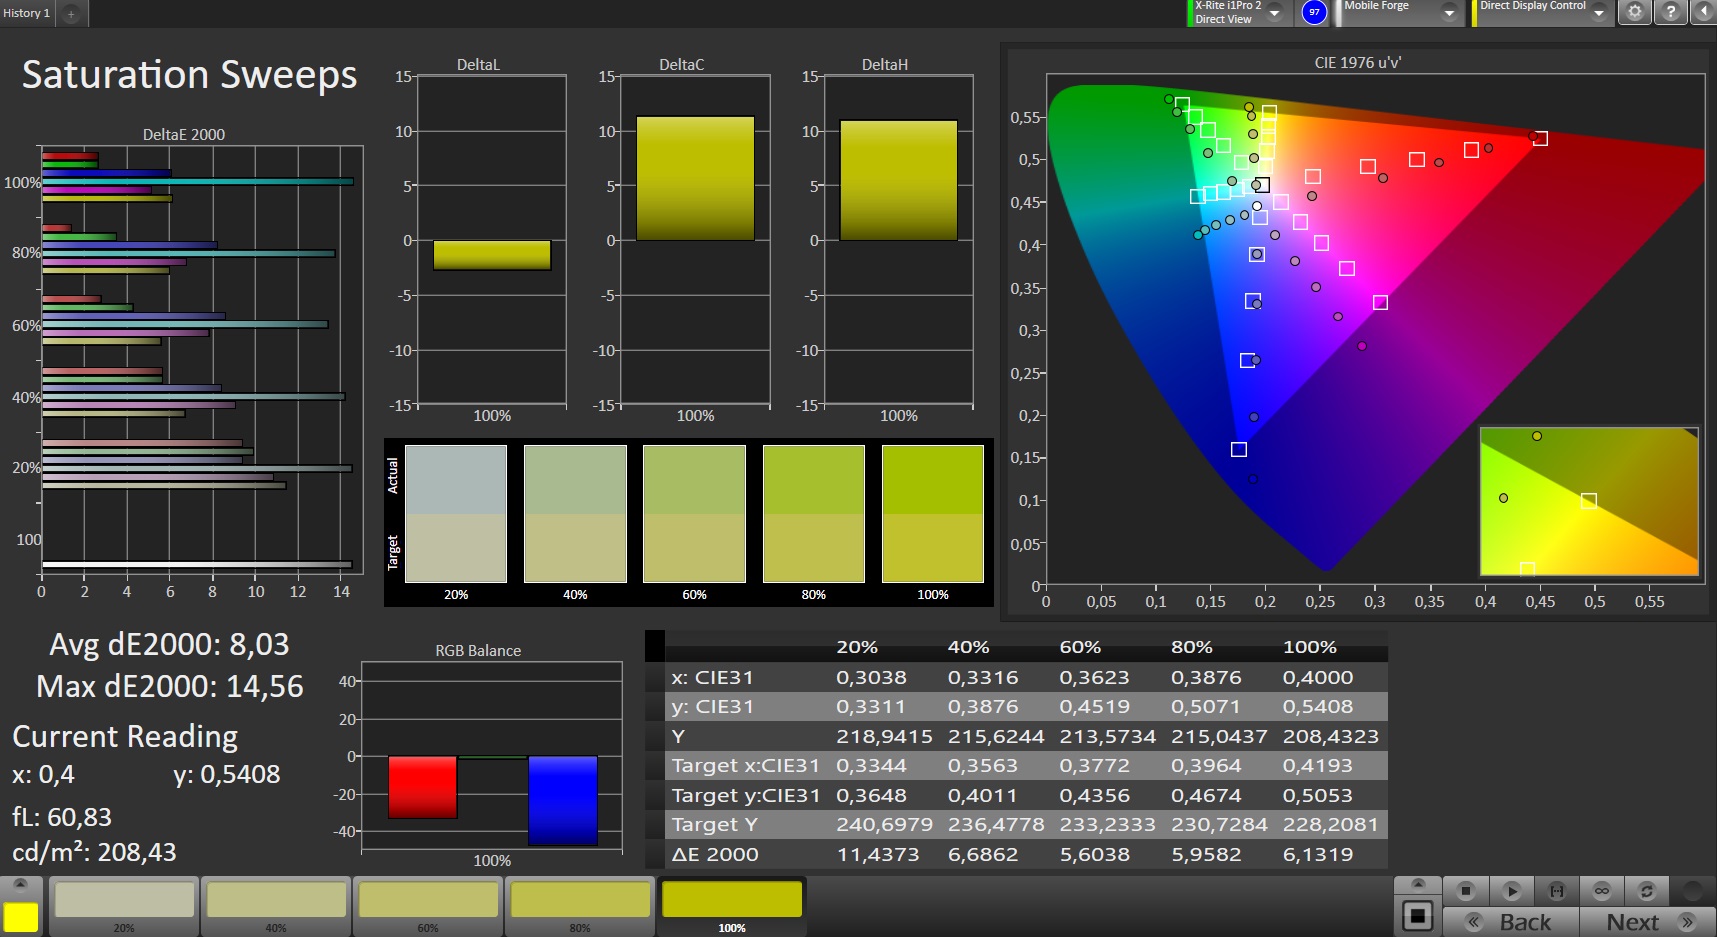This screenshot has width=1717, height=937.
Task: Expand the panel above the large stop icon
Action: [x=1418, y=884]
